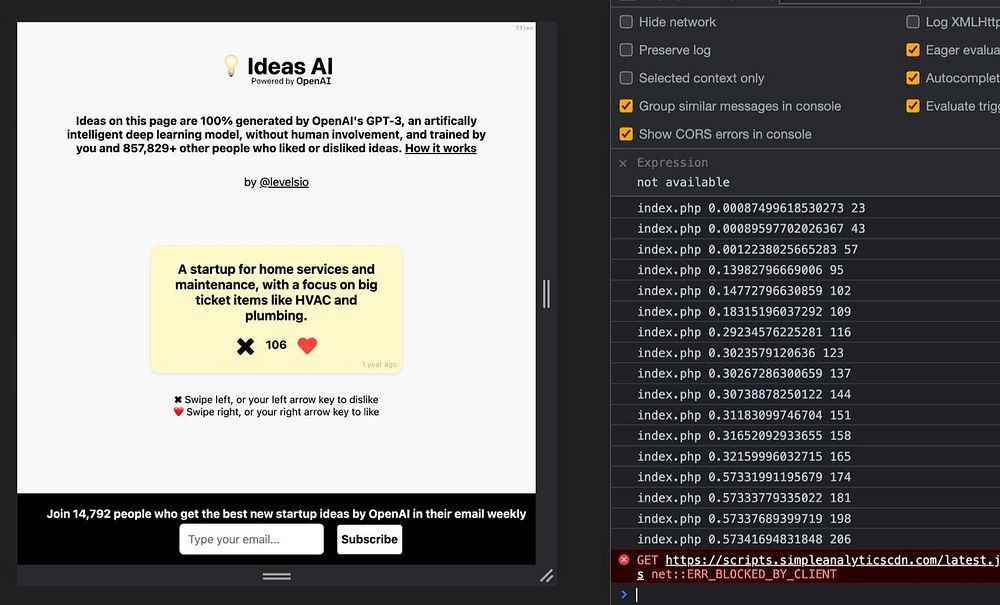Enable the Preserve log checkbox
The height and width of the screenshot is (605, 1000).
(626, 50)
